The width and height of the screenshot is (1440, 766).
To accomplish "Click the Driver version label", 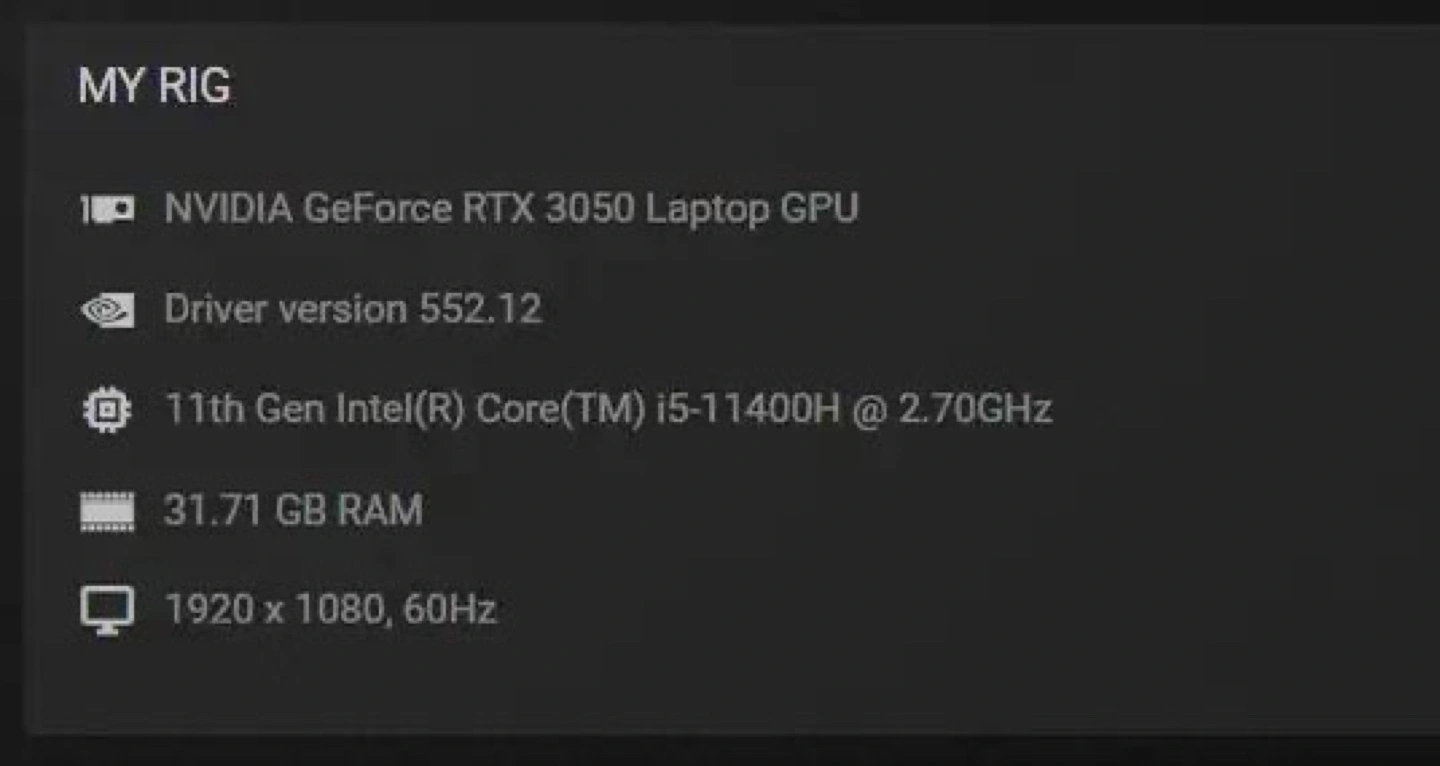I will pyautogui.click(x=285, y=309).
